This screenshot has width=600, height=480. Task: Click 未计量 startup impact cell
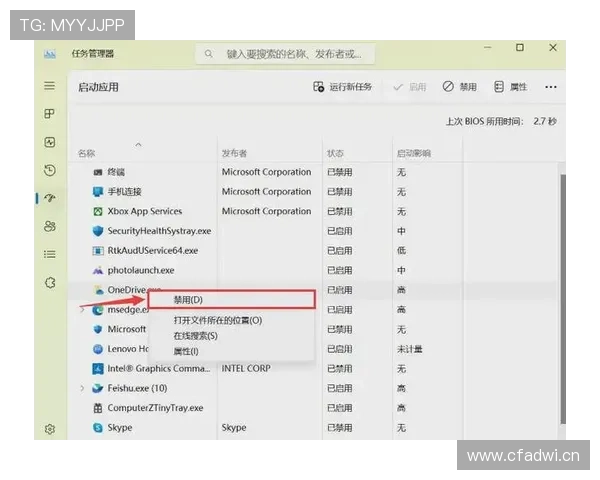(x=409, y=349)
